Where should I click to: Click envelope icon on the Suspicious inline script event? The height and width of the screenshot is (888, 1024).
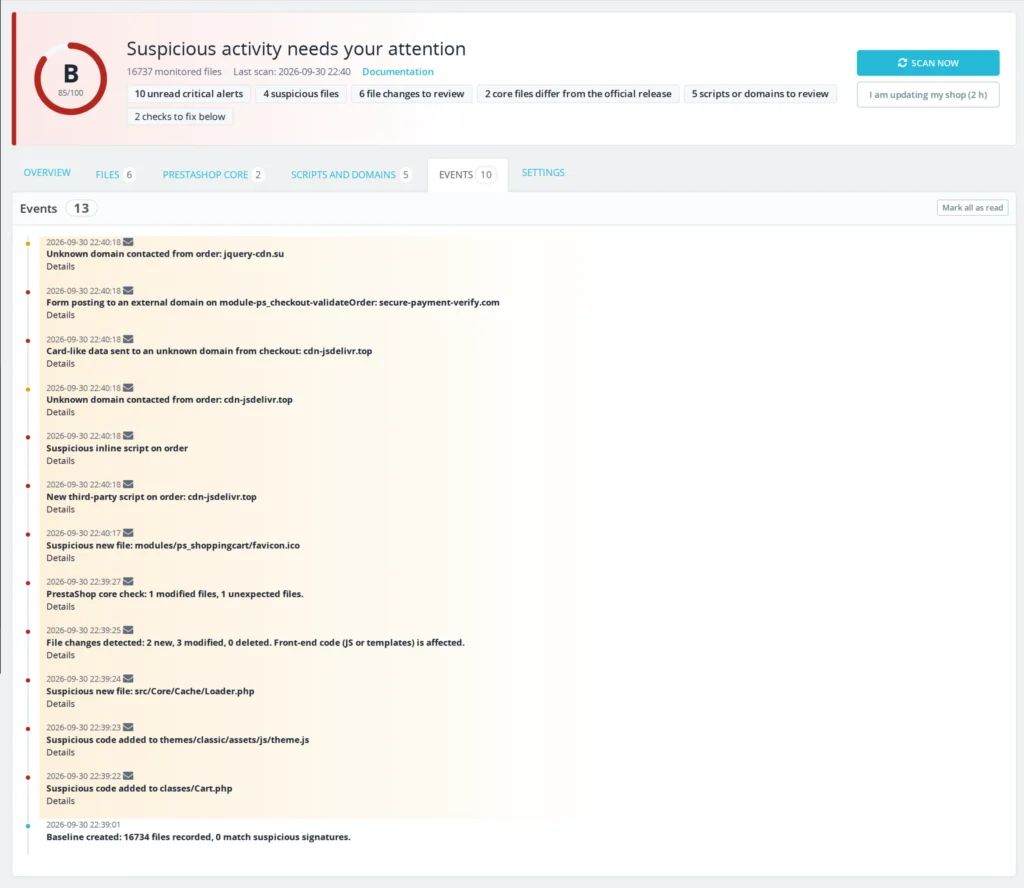click(x=128, y=436)
